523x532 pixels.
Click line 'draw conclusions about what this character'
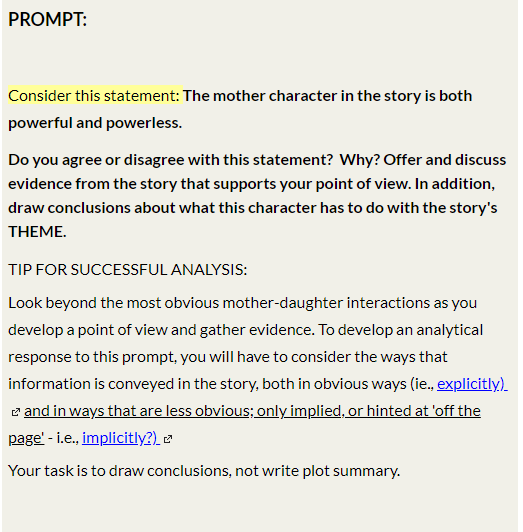point(253,208)
